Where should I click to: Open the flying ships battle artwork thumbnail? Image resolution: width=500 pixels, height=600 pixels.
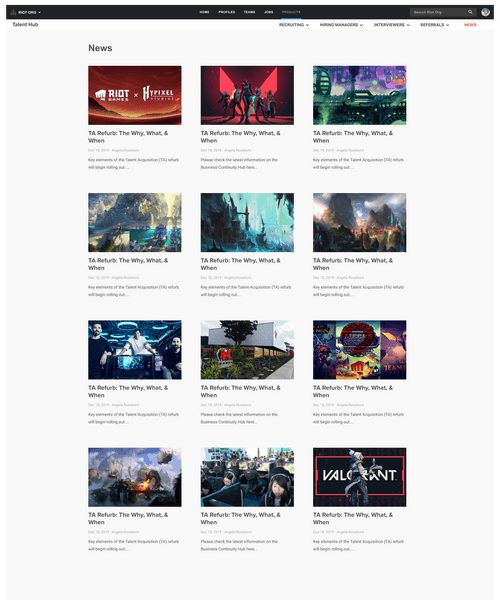pos(135,477)
